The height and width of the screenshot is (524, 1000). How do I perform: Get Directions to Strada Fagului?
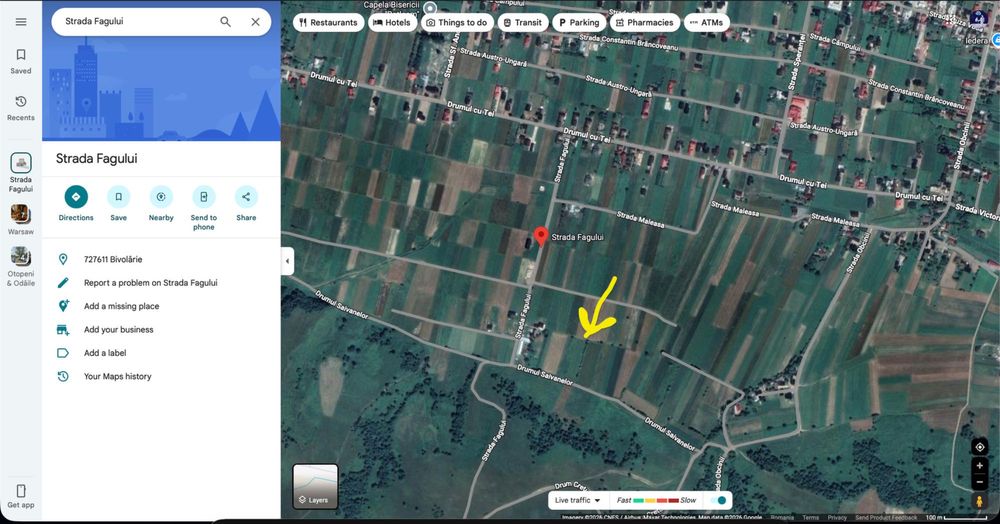[x=76, y=203]
